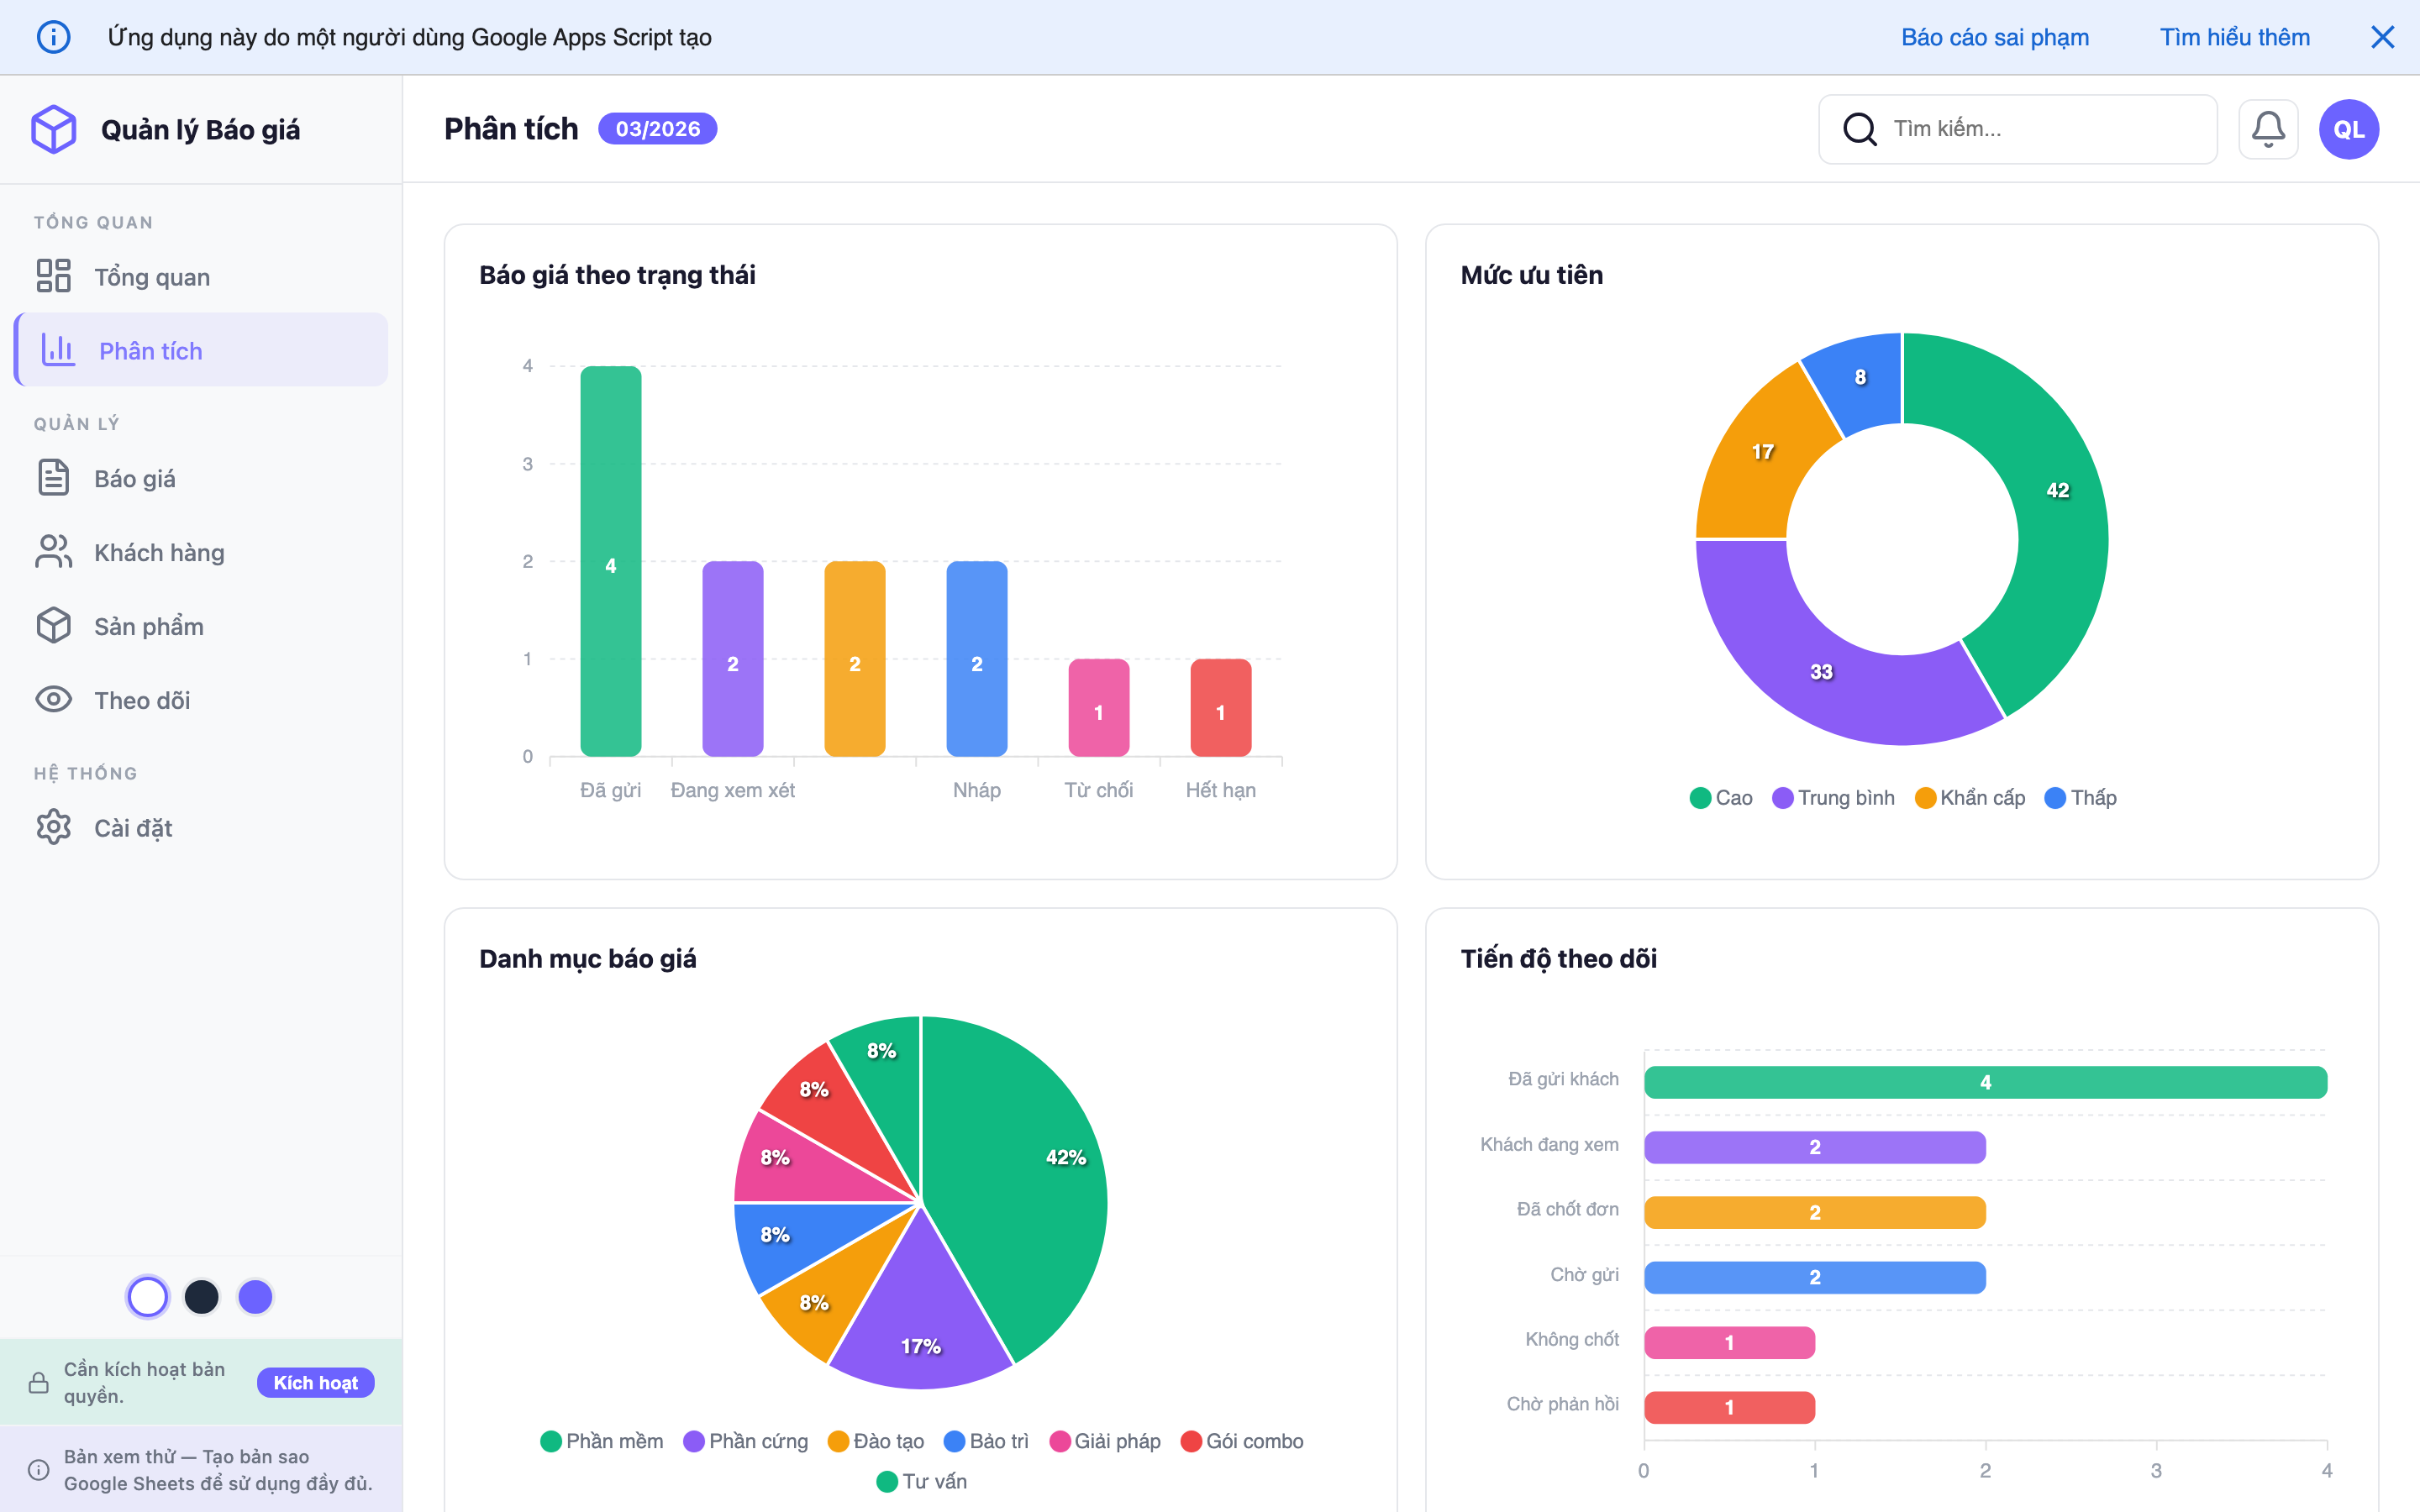Click the 03/2026 month badge
The height and width of the screenshot is (1512, 2420).
(657, 129)
